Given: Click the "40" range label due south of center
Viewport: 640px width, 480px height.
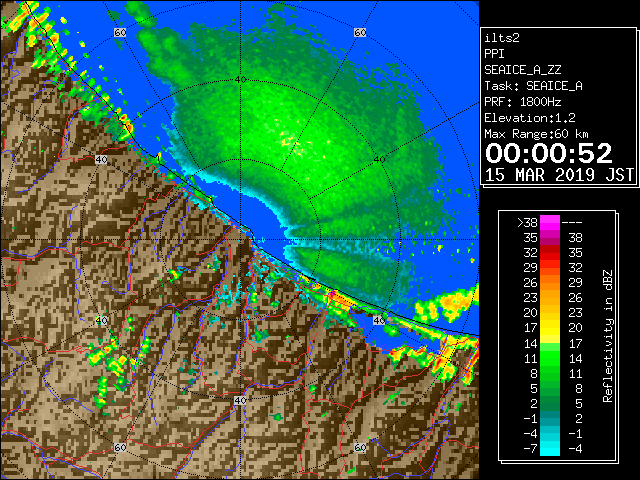Looking at the screenshot, I should (240, 400).
